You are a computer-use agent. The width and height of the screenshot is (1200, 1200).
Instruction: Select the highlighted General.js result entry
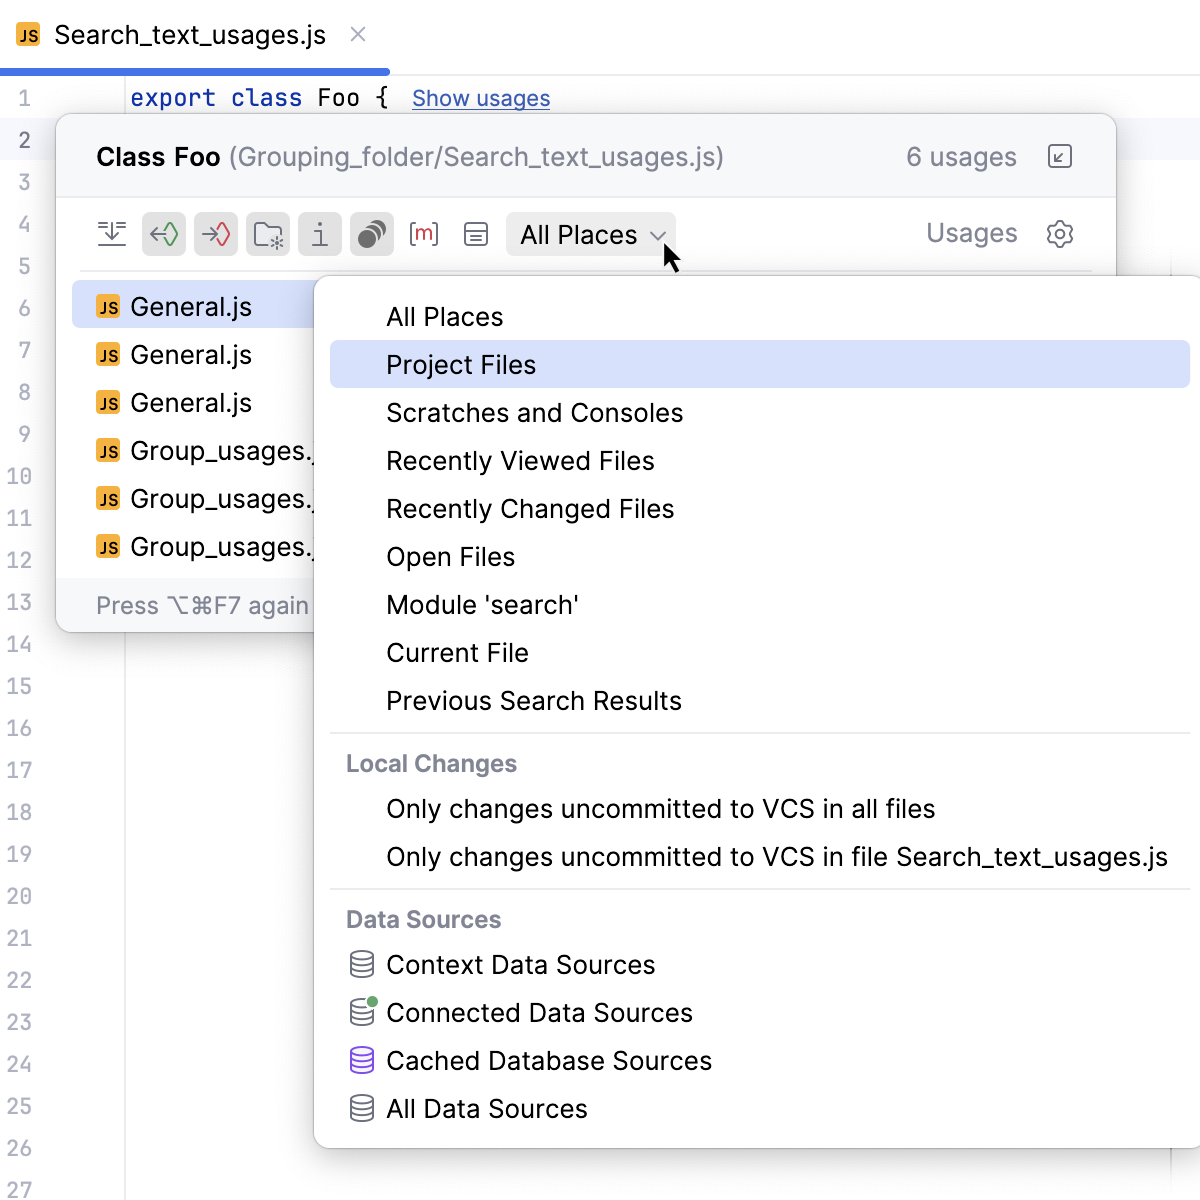point(191,306)
